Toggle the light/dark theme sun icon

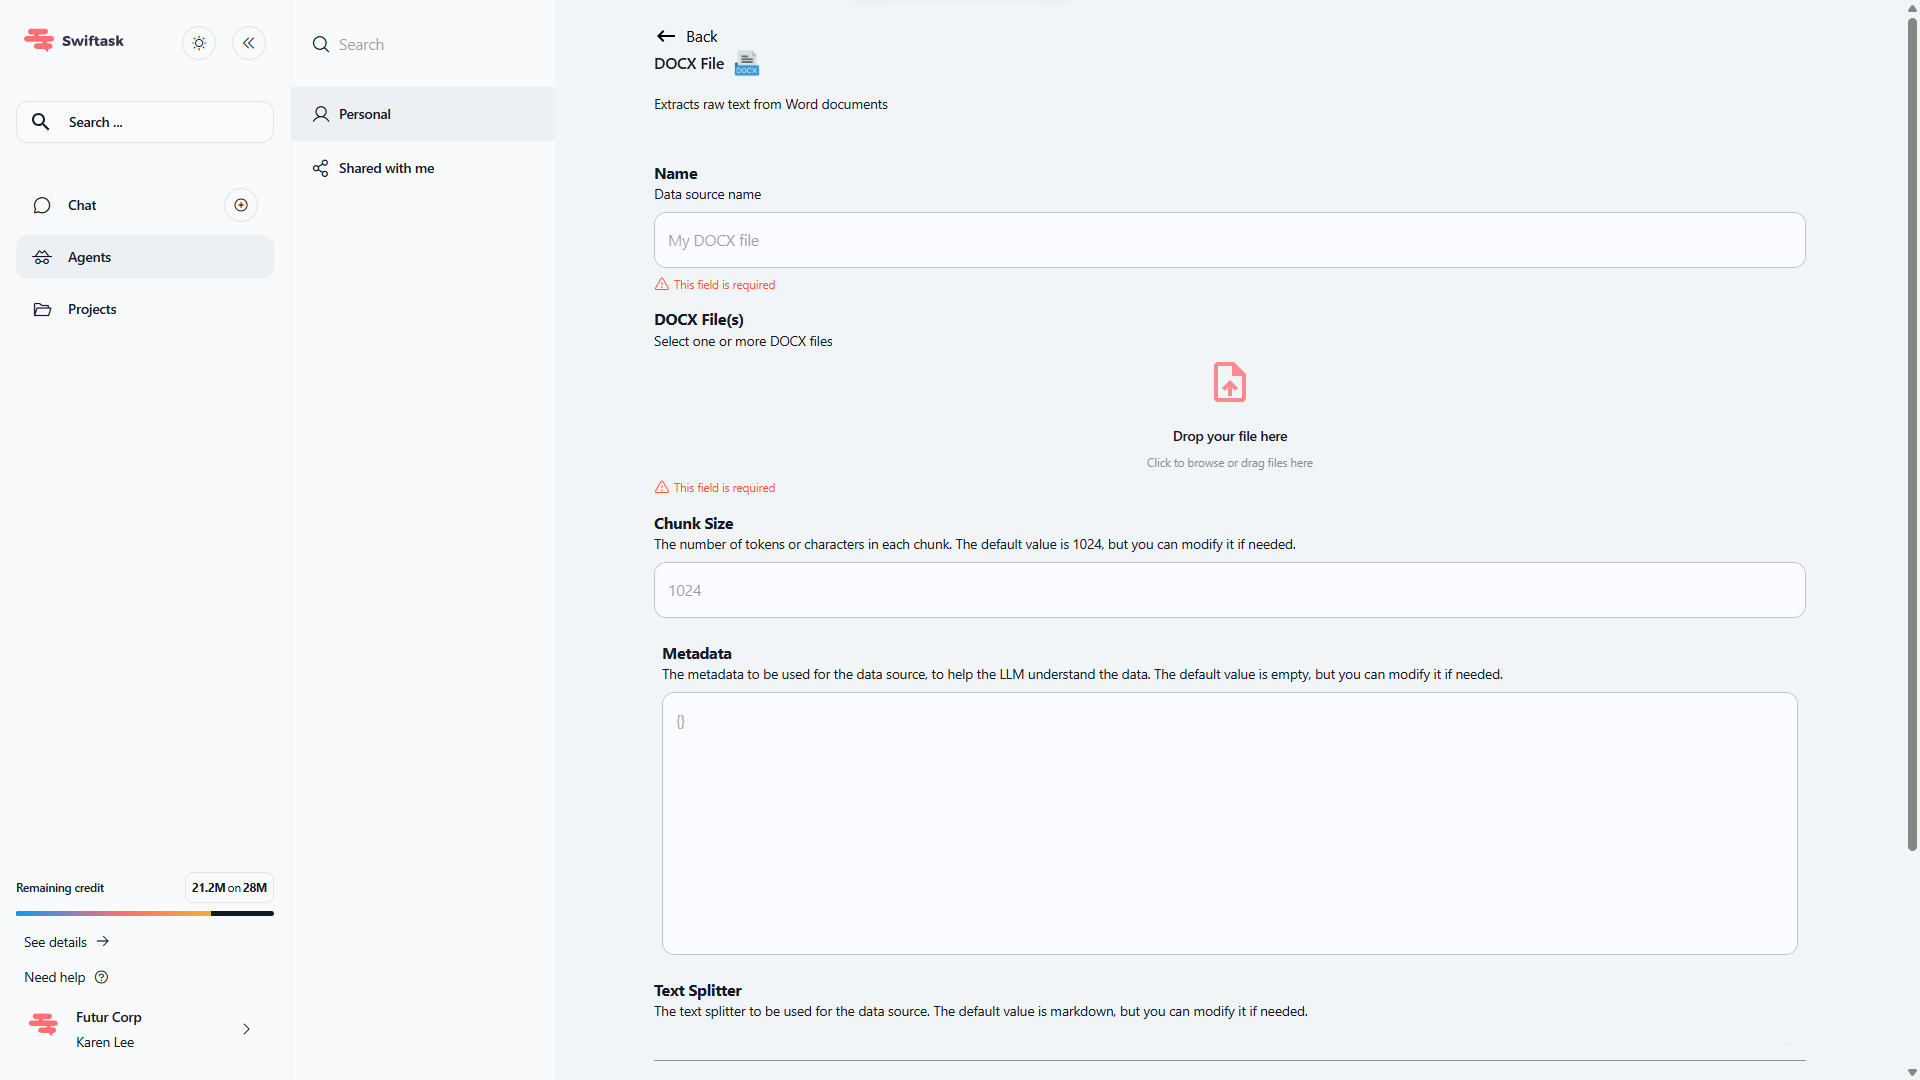pyautogui.click(x=199, y=43)
